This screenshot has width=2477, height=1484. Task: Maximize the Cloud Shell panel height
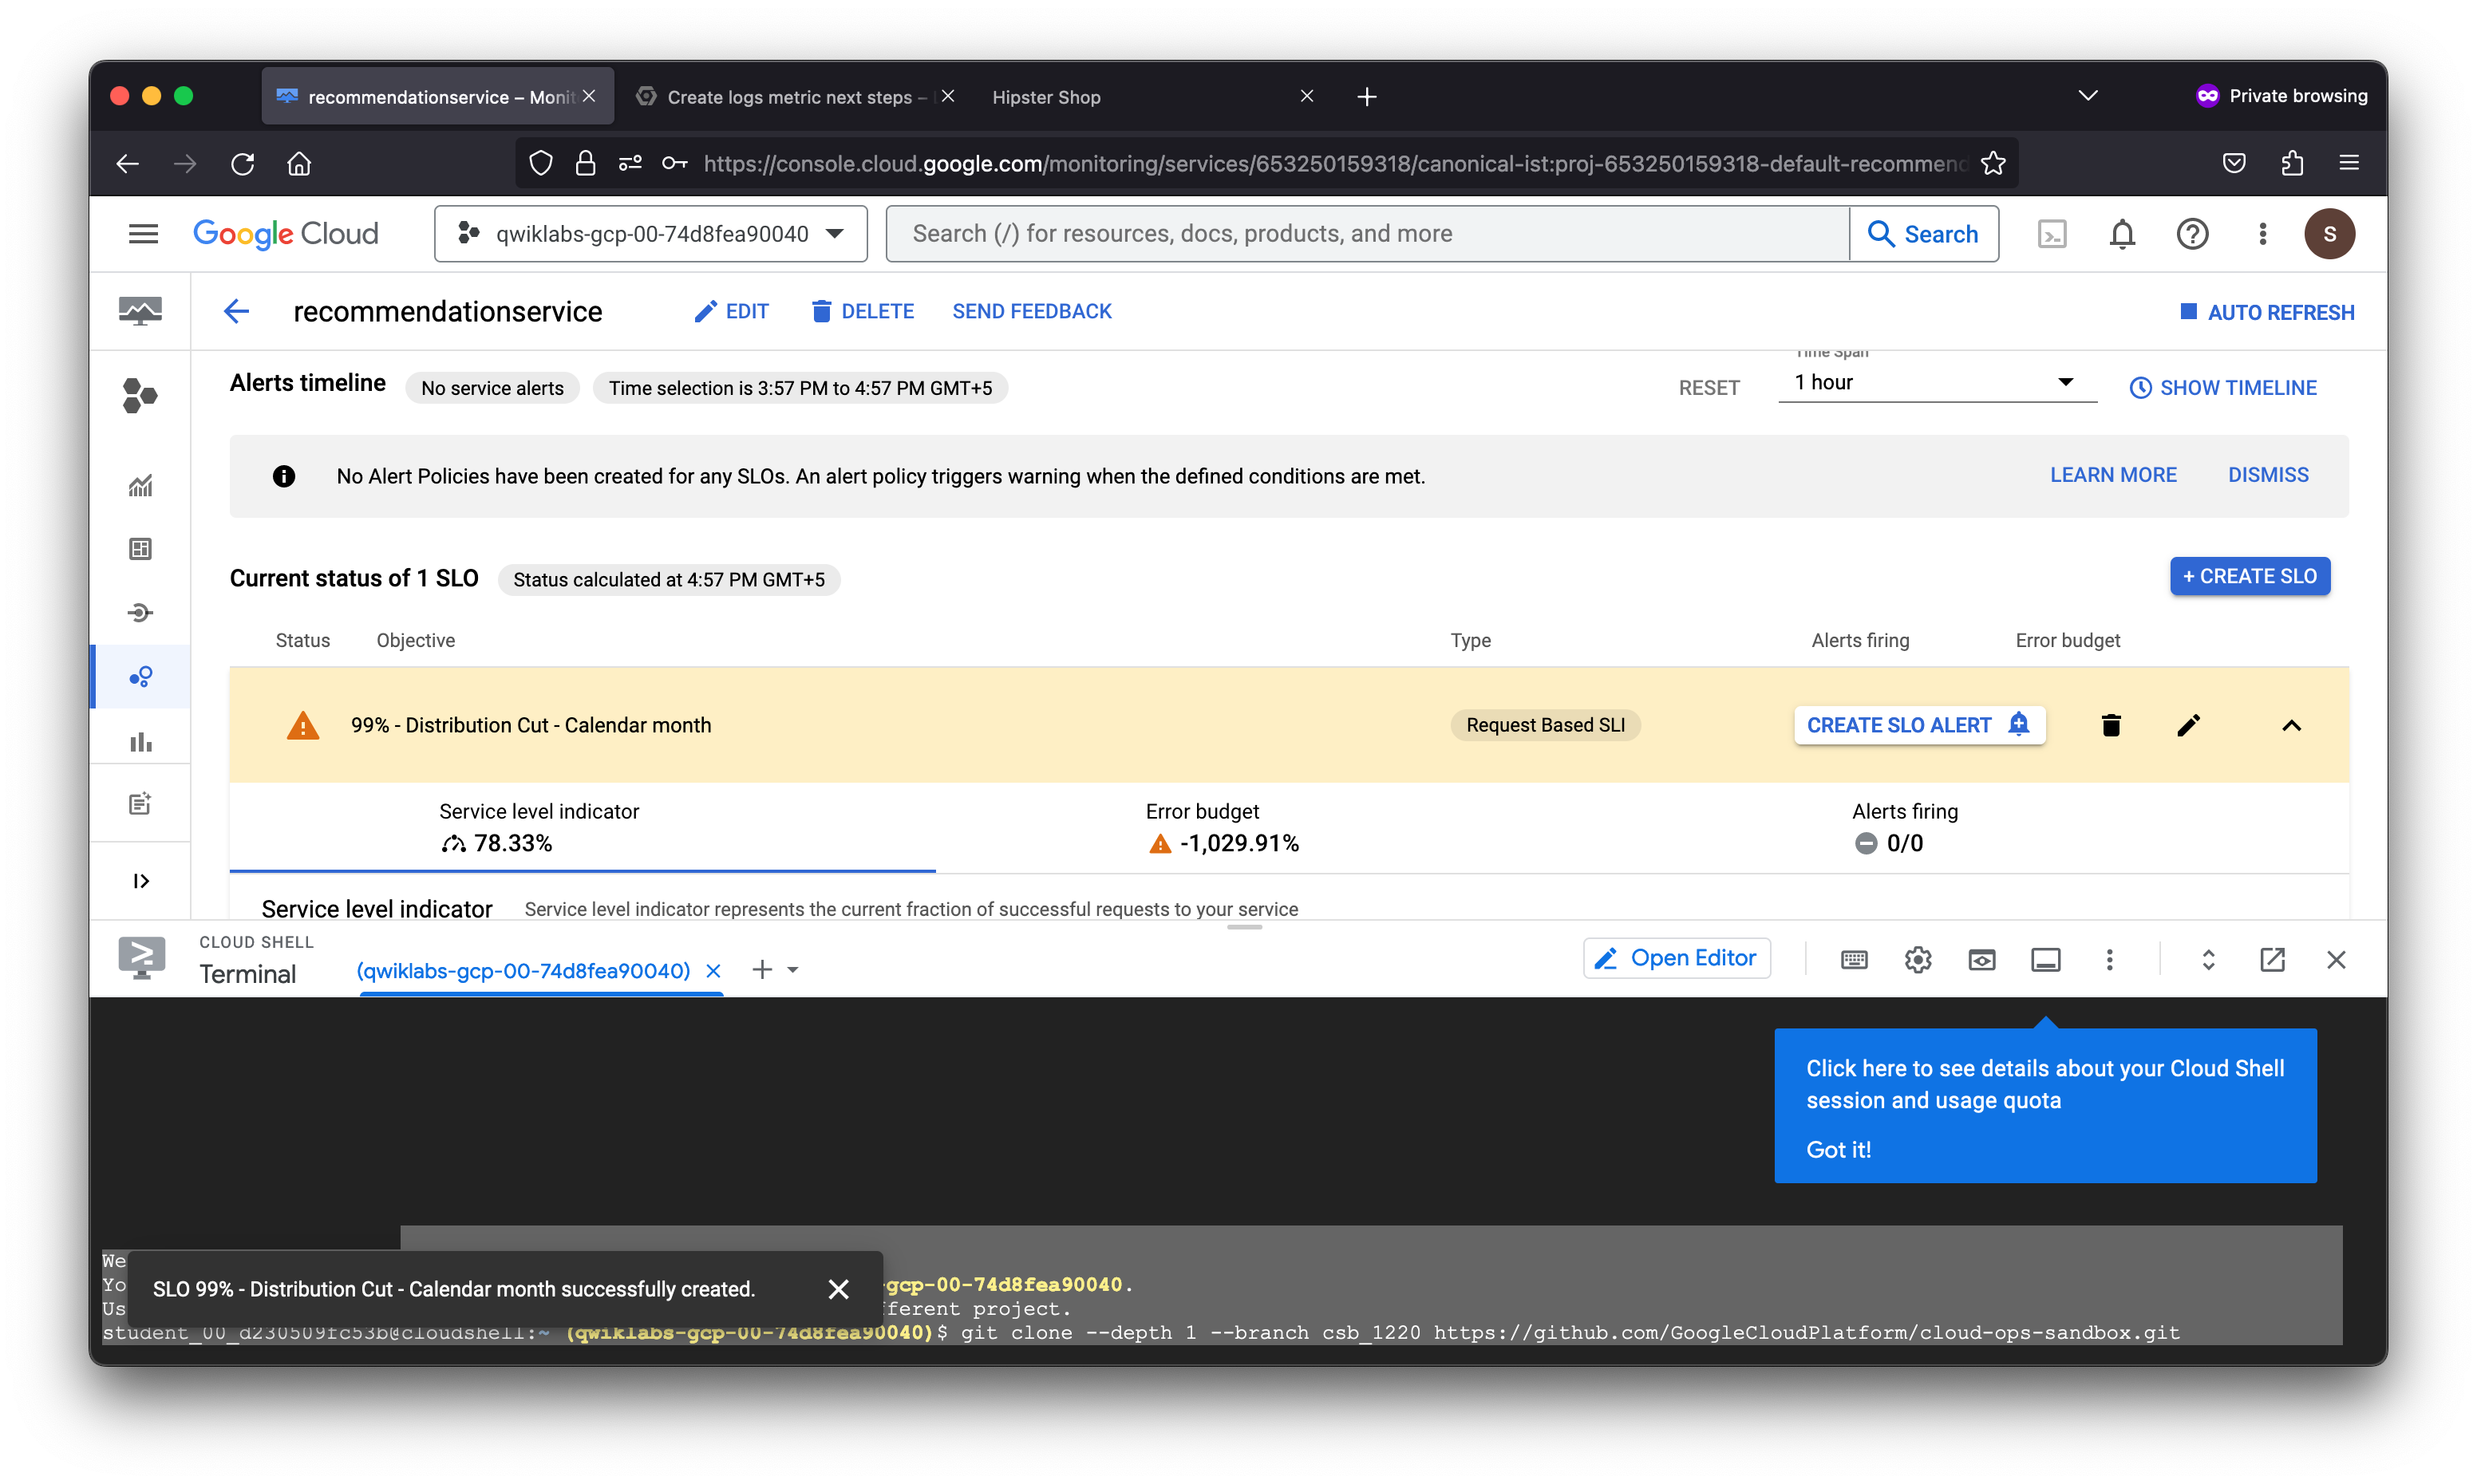click(x=2208, y=960)
